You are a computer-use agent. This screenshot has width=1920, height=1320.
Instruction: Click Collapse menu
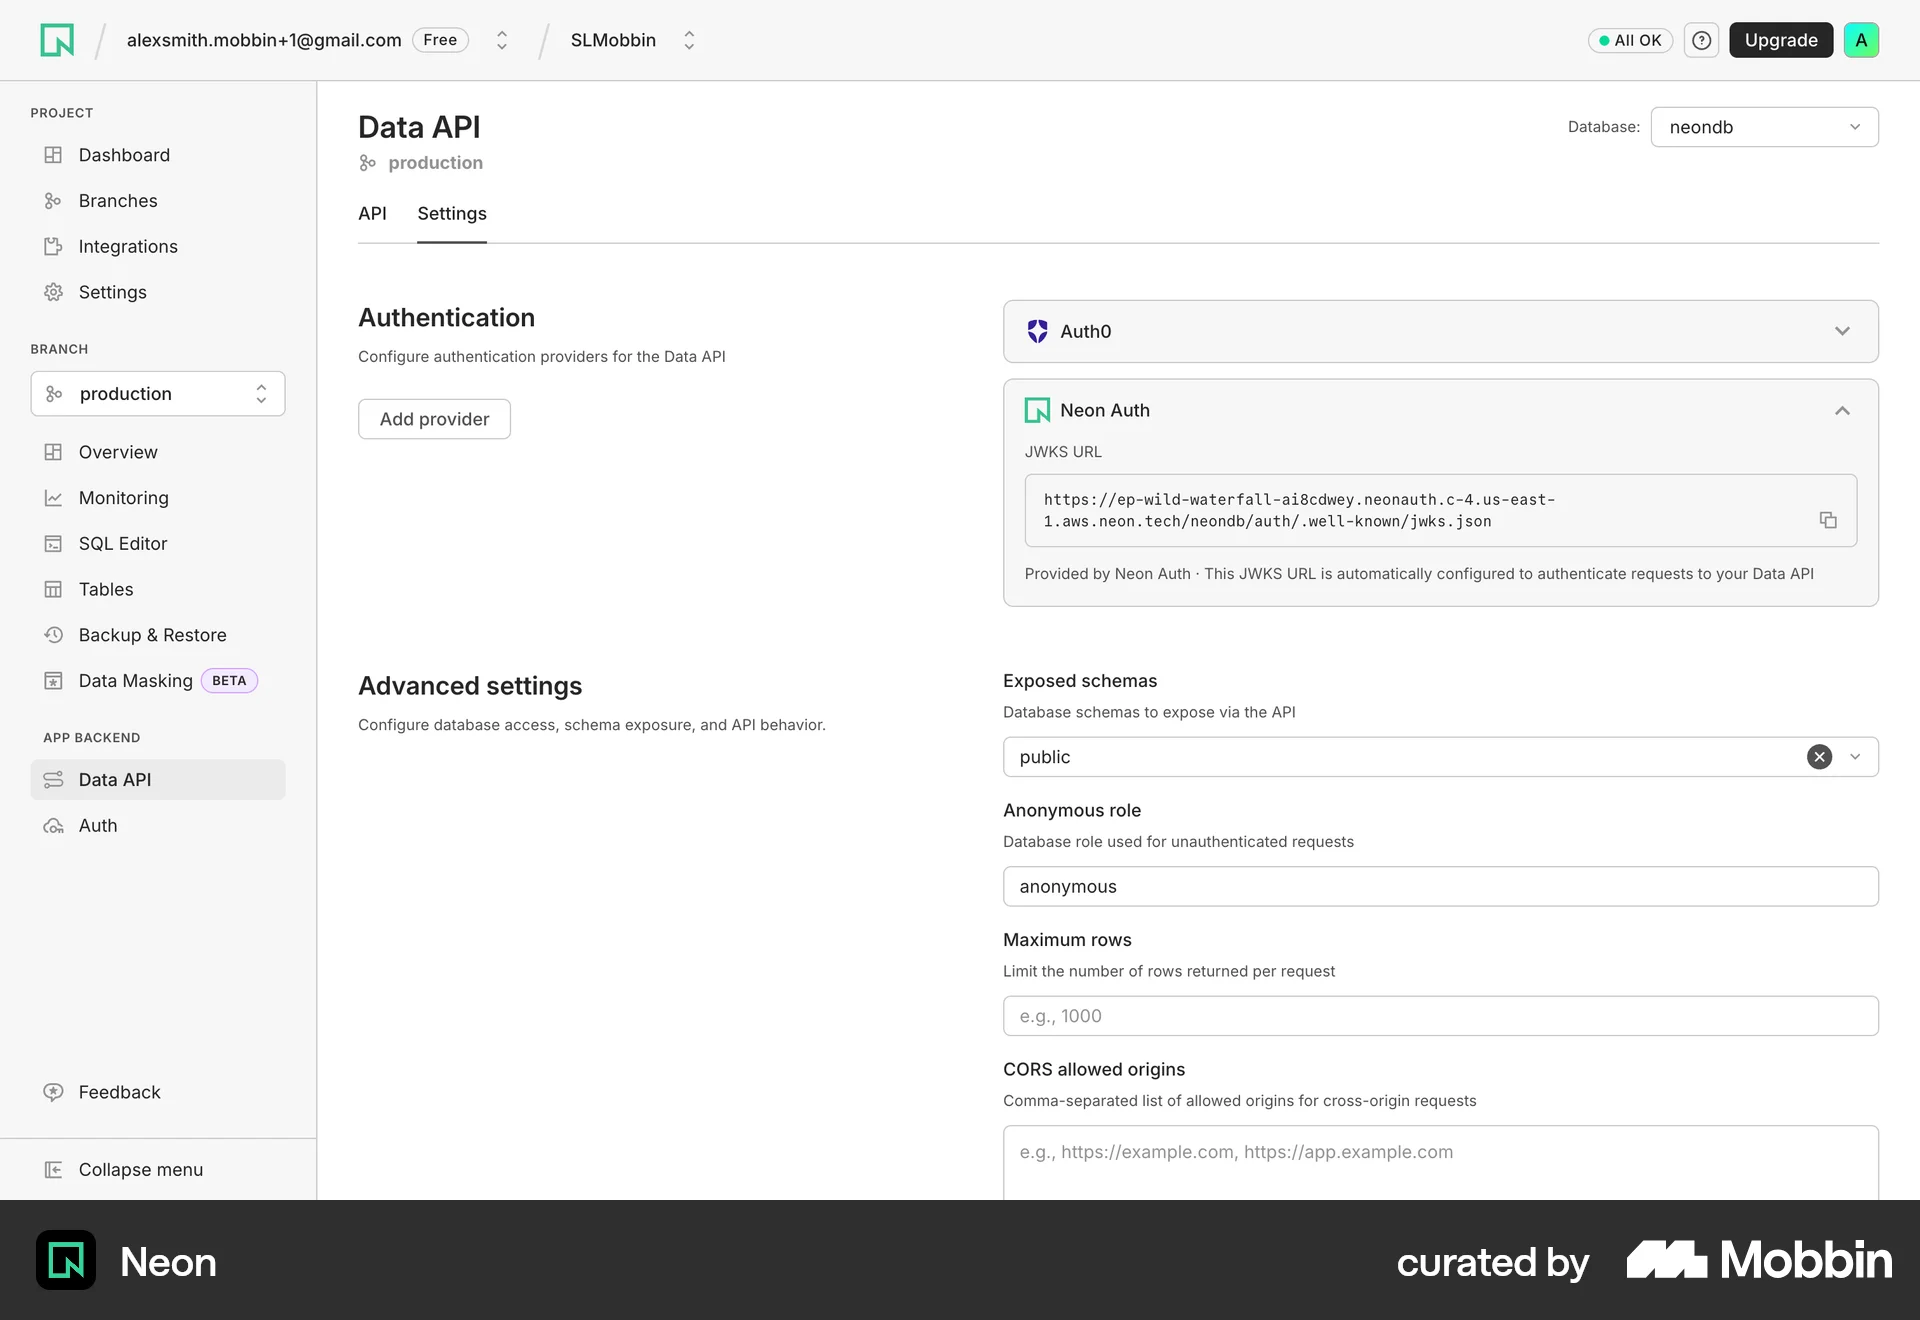pyautogui.click(x=158, y=1170)
